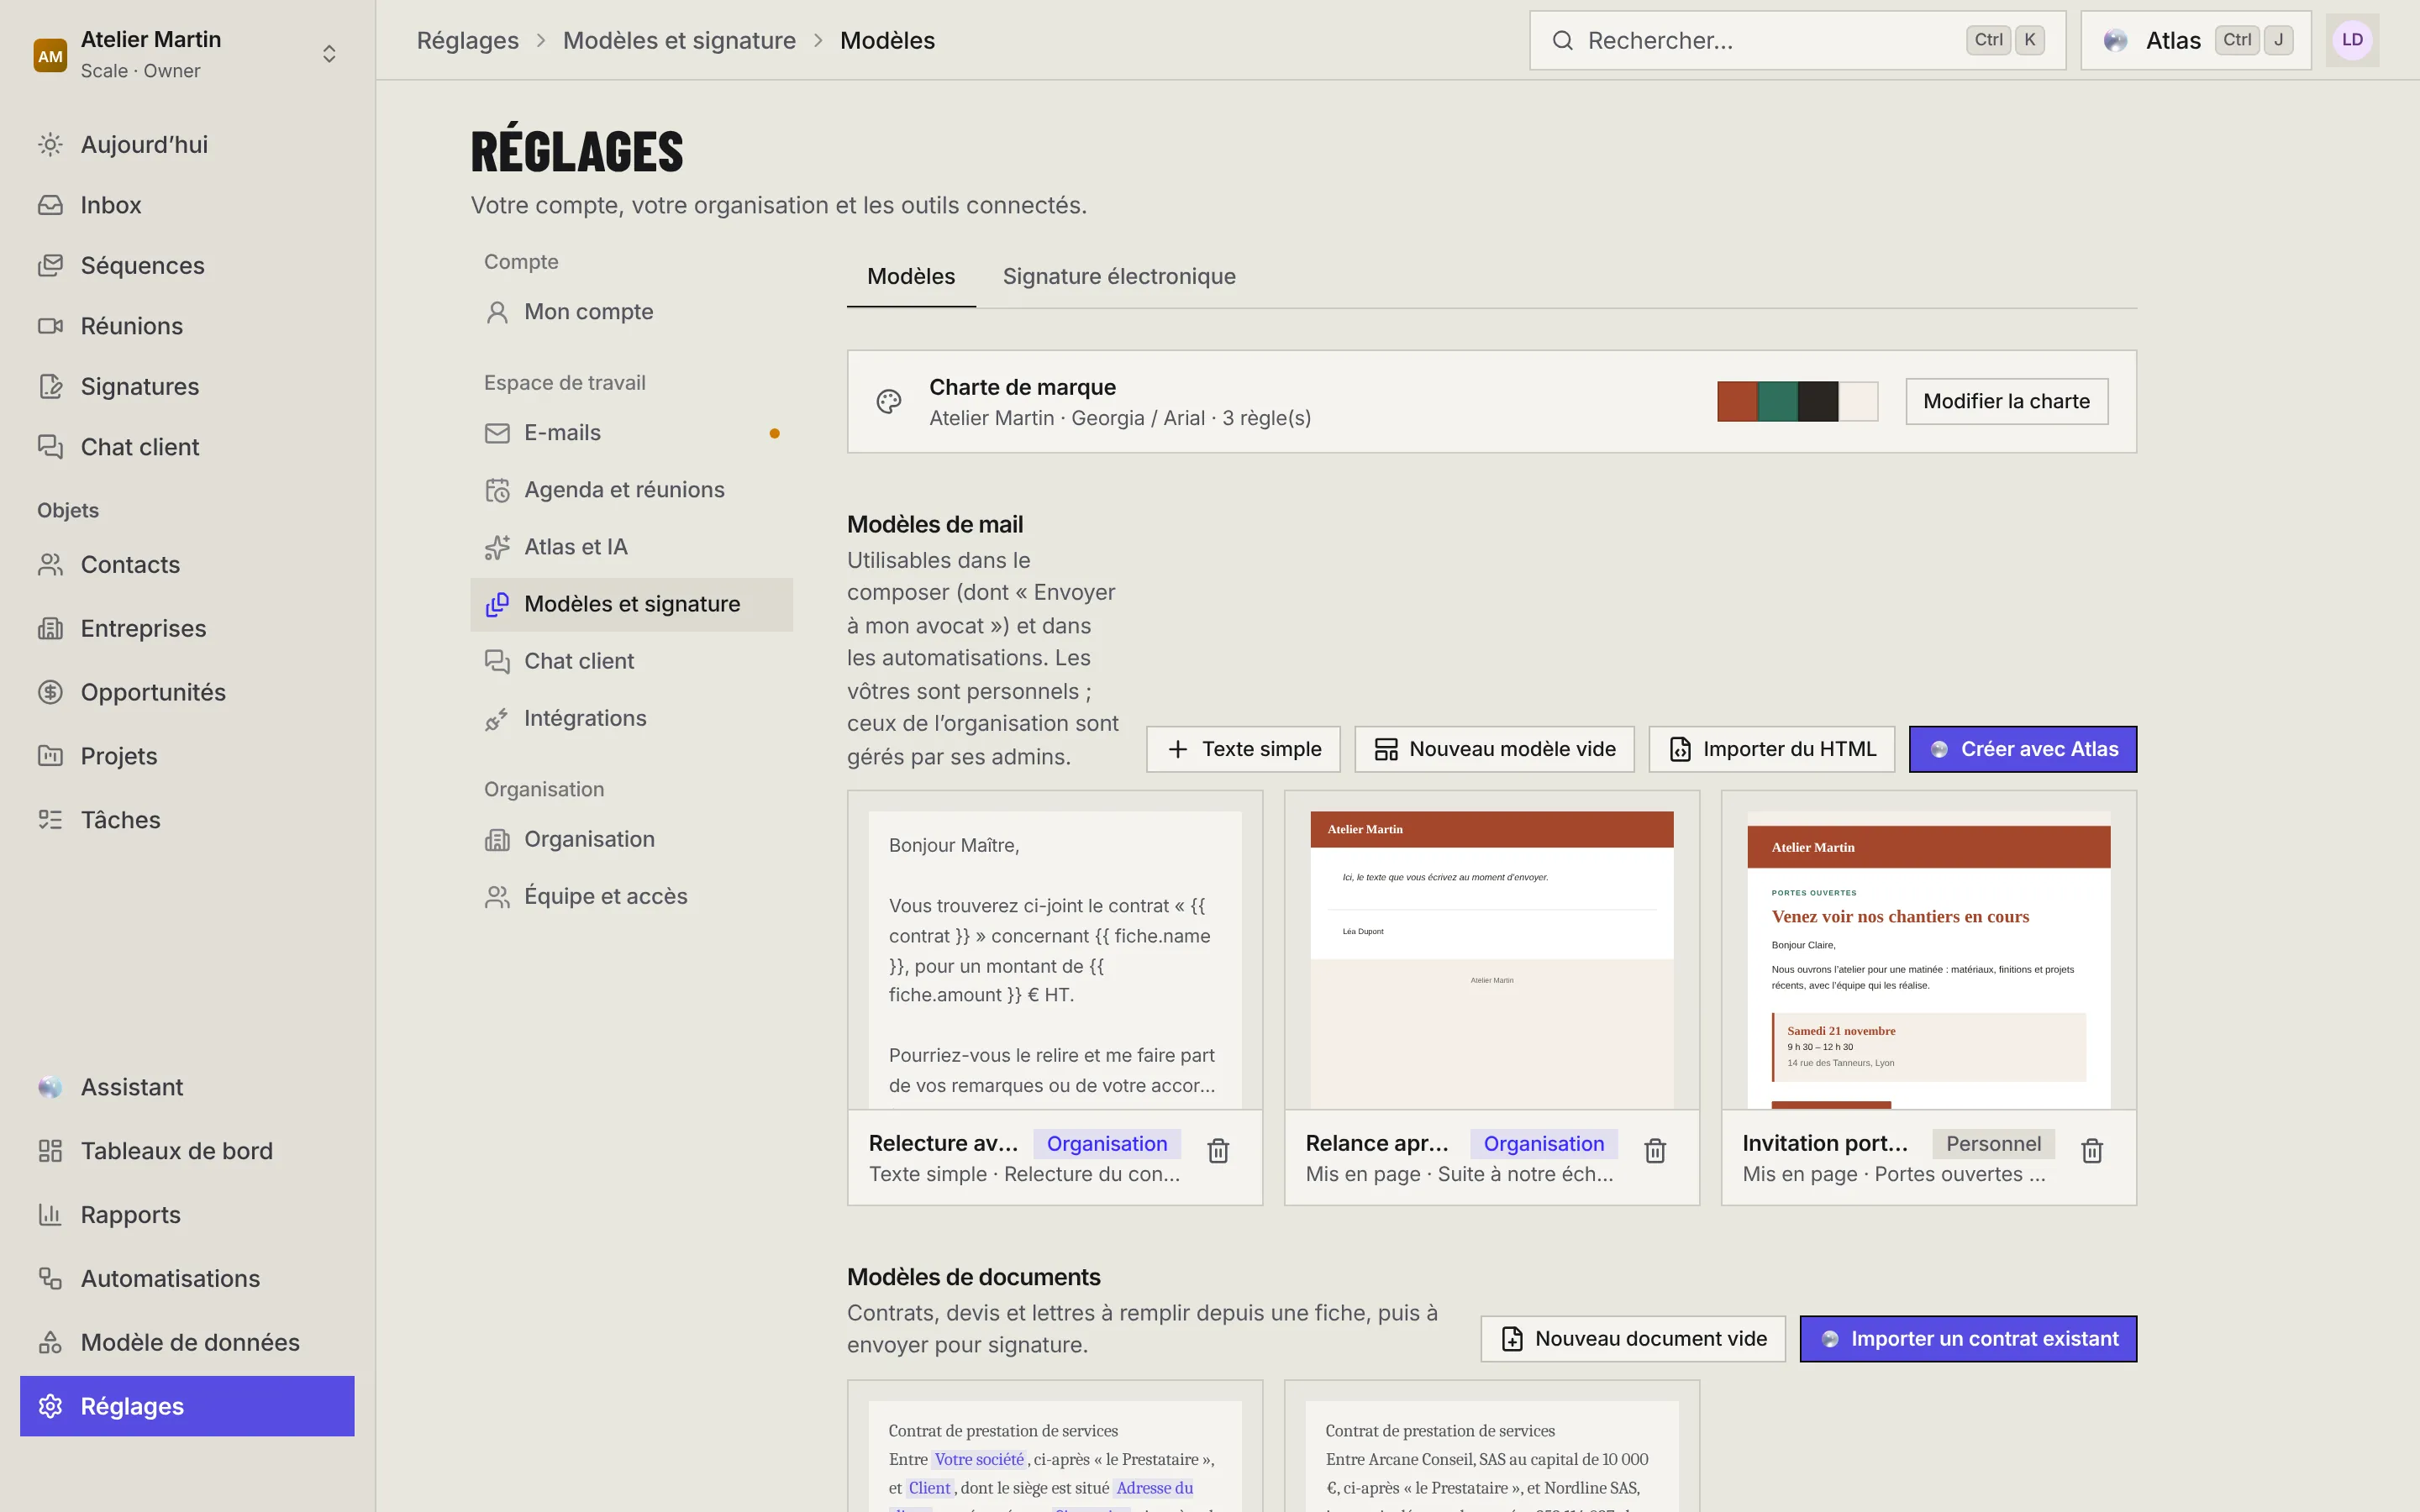Click the rust-red brand color swatch
Image resolution: width=2420 pixels, height=1512 pixels.
click(x=1737, y=401)
